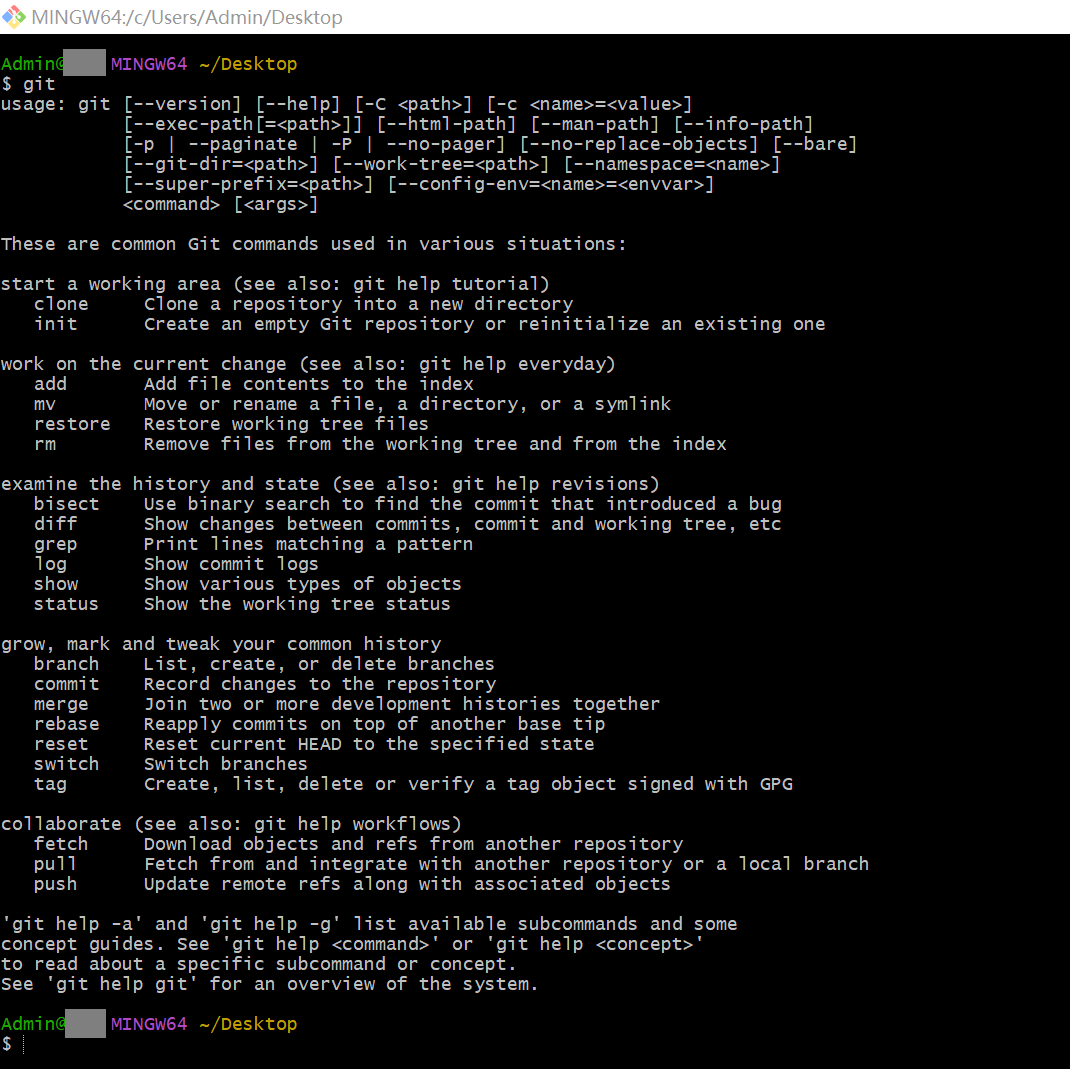This screenshot has width=1070, height=1069.
Task: Click 'Record changes to the repository'
Action: [x=320, y=684]
